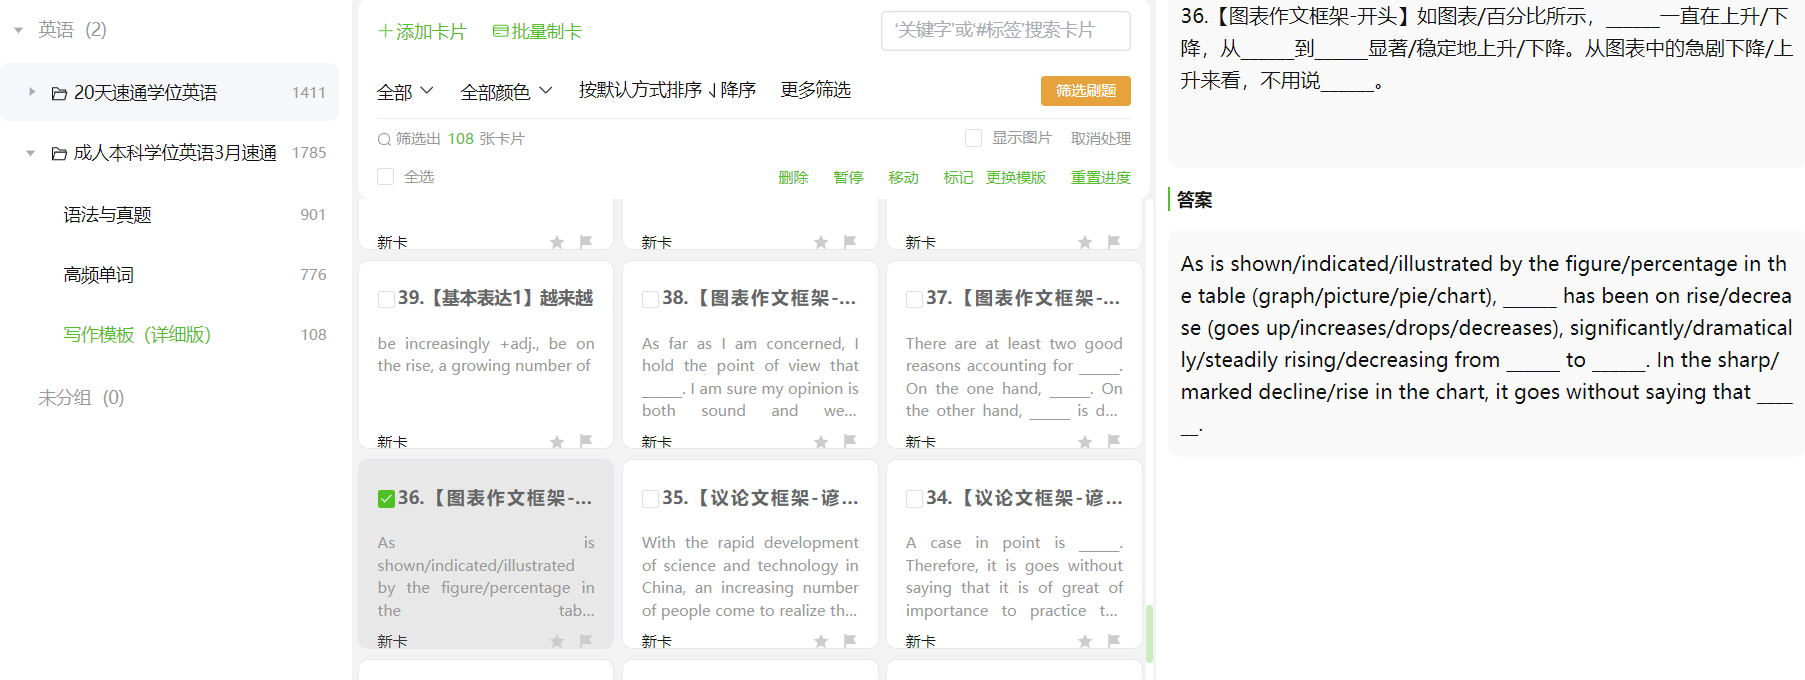
Task: Click the 取消处理 link
Action: pyautogui.click(x=1101, y=139)
